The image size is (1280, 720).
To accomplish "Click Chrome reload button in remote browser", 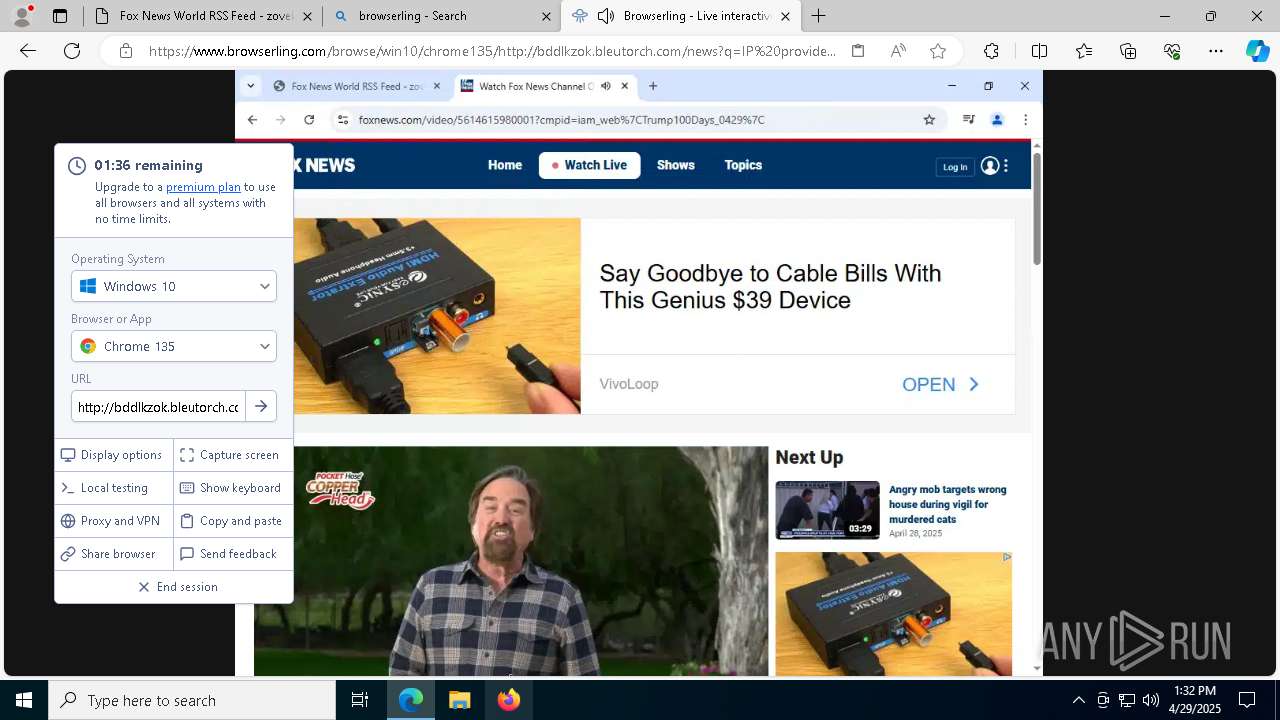I will pos(309,120).
